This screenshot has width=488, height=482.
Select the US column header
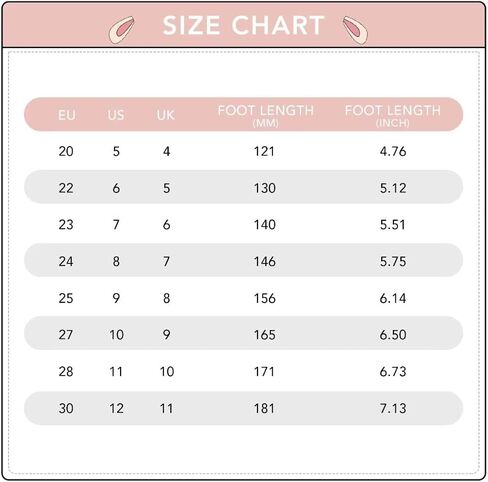point(116,115)
